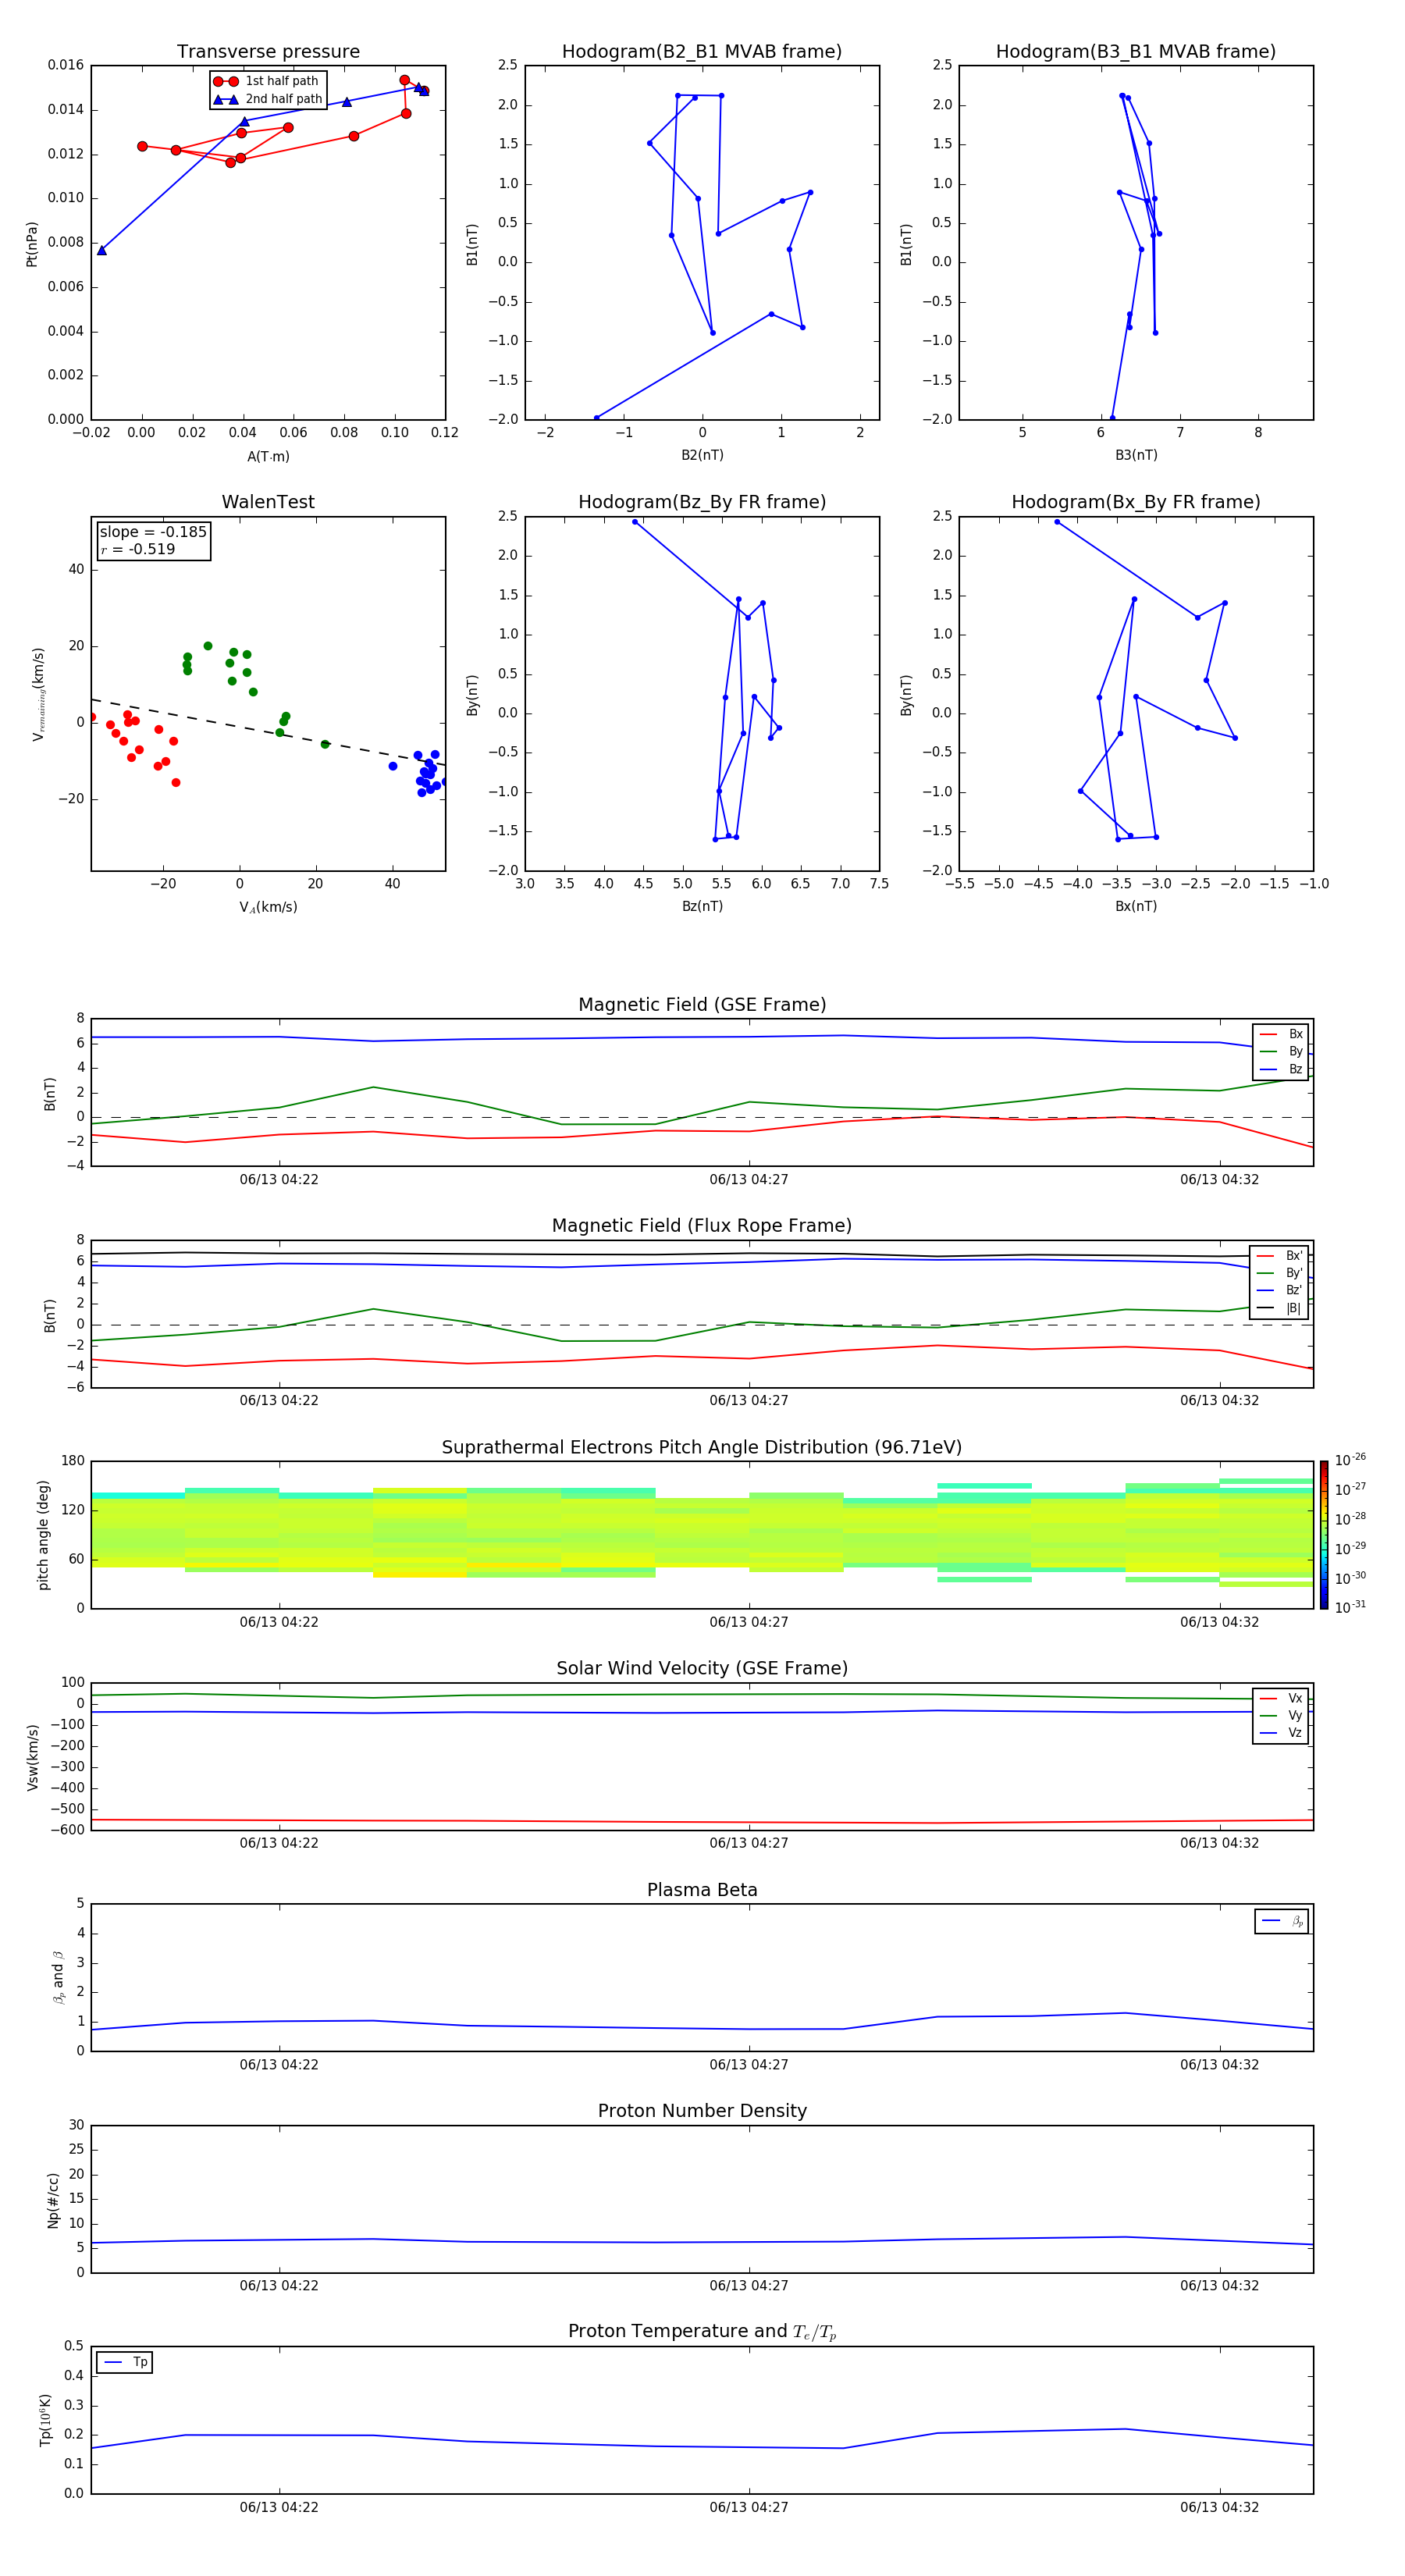Click the 10^-26 colorbar tick label
The image size is (1405, 2576).
(1350, 1460)
